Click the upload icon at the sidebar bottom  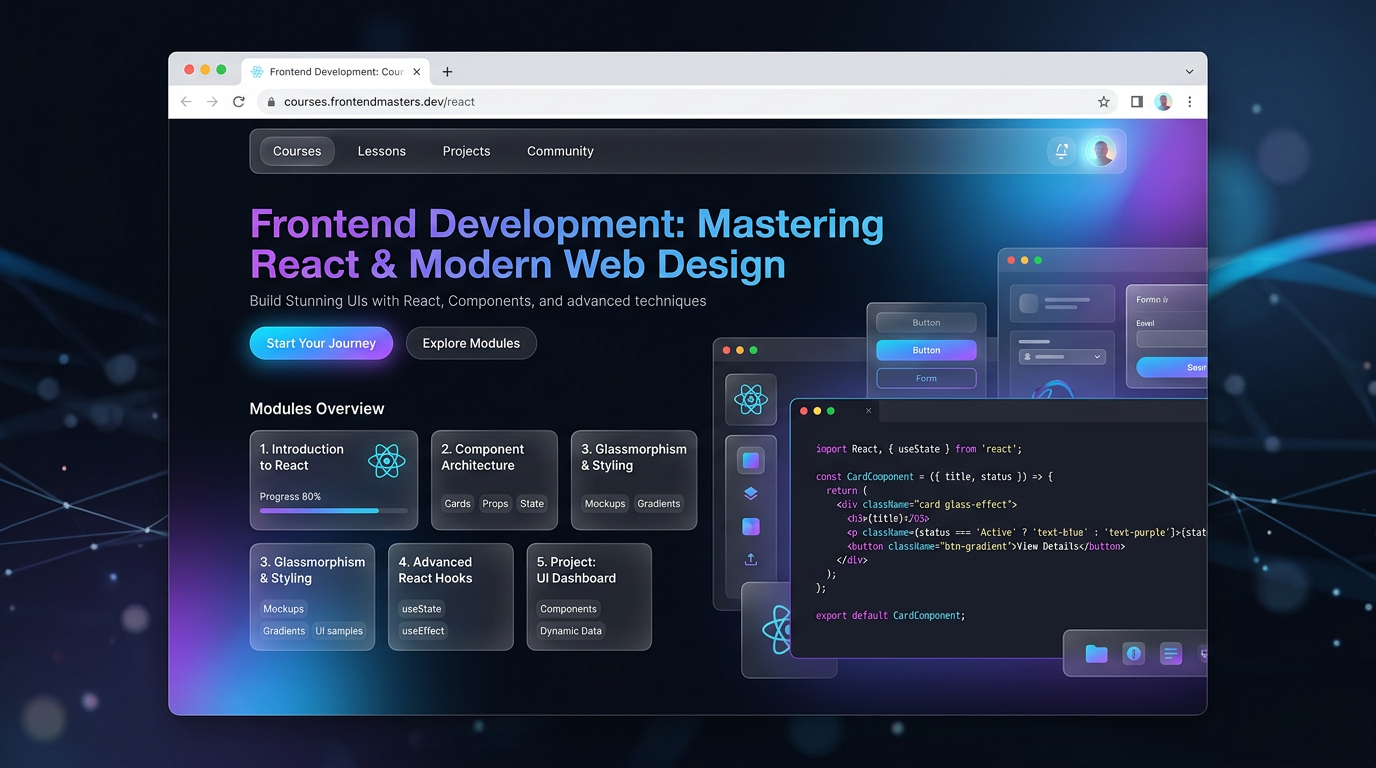click(x=751, y=559)
